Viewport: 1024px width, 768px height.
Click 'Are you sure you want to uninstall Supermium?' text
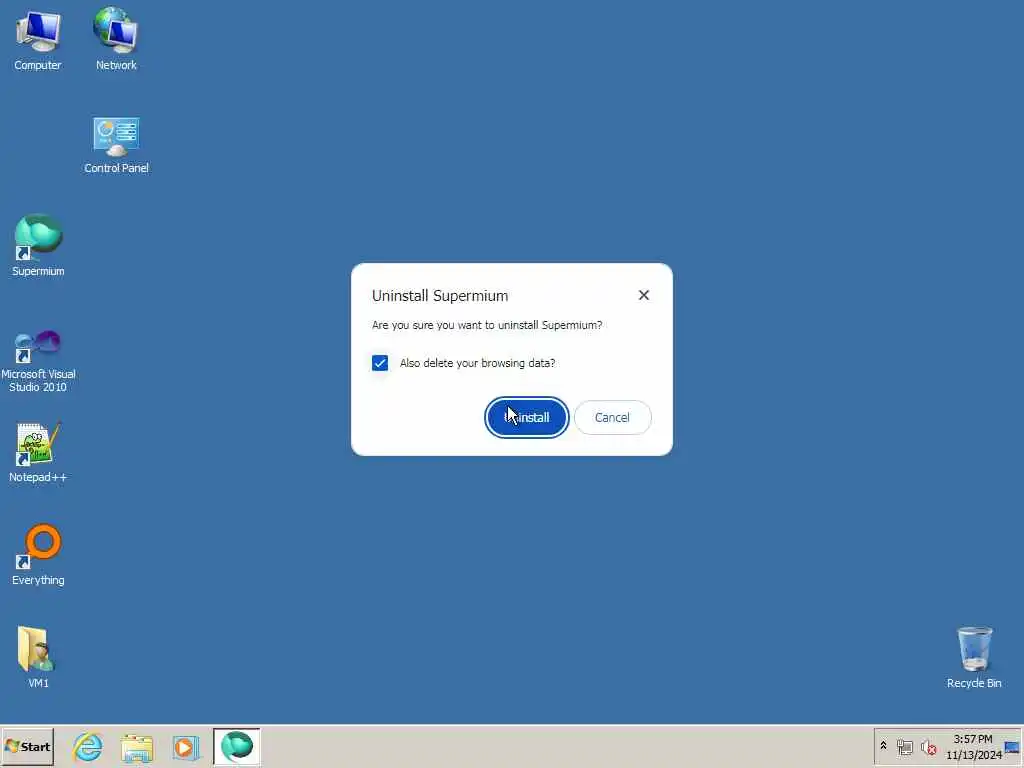(x=487, y=325)
